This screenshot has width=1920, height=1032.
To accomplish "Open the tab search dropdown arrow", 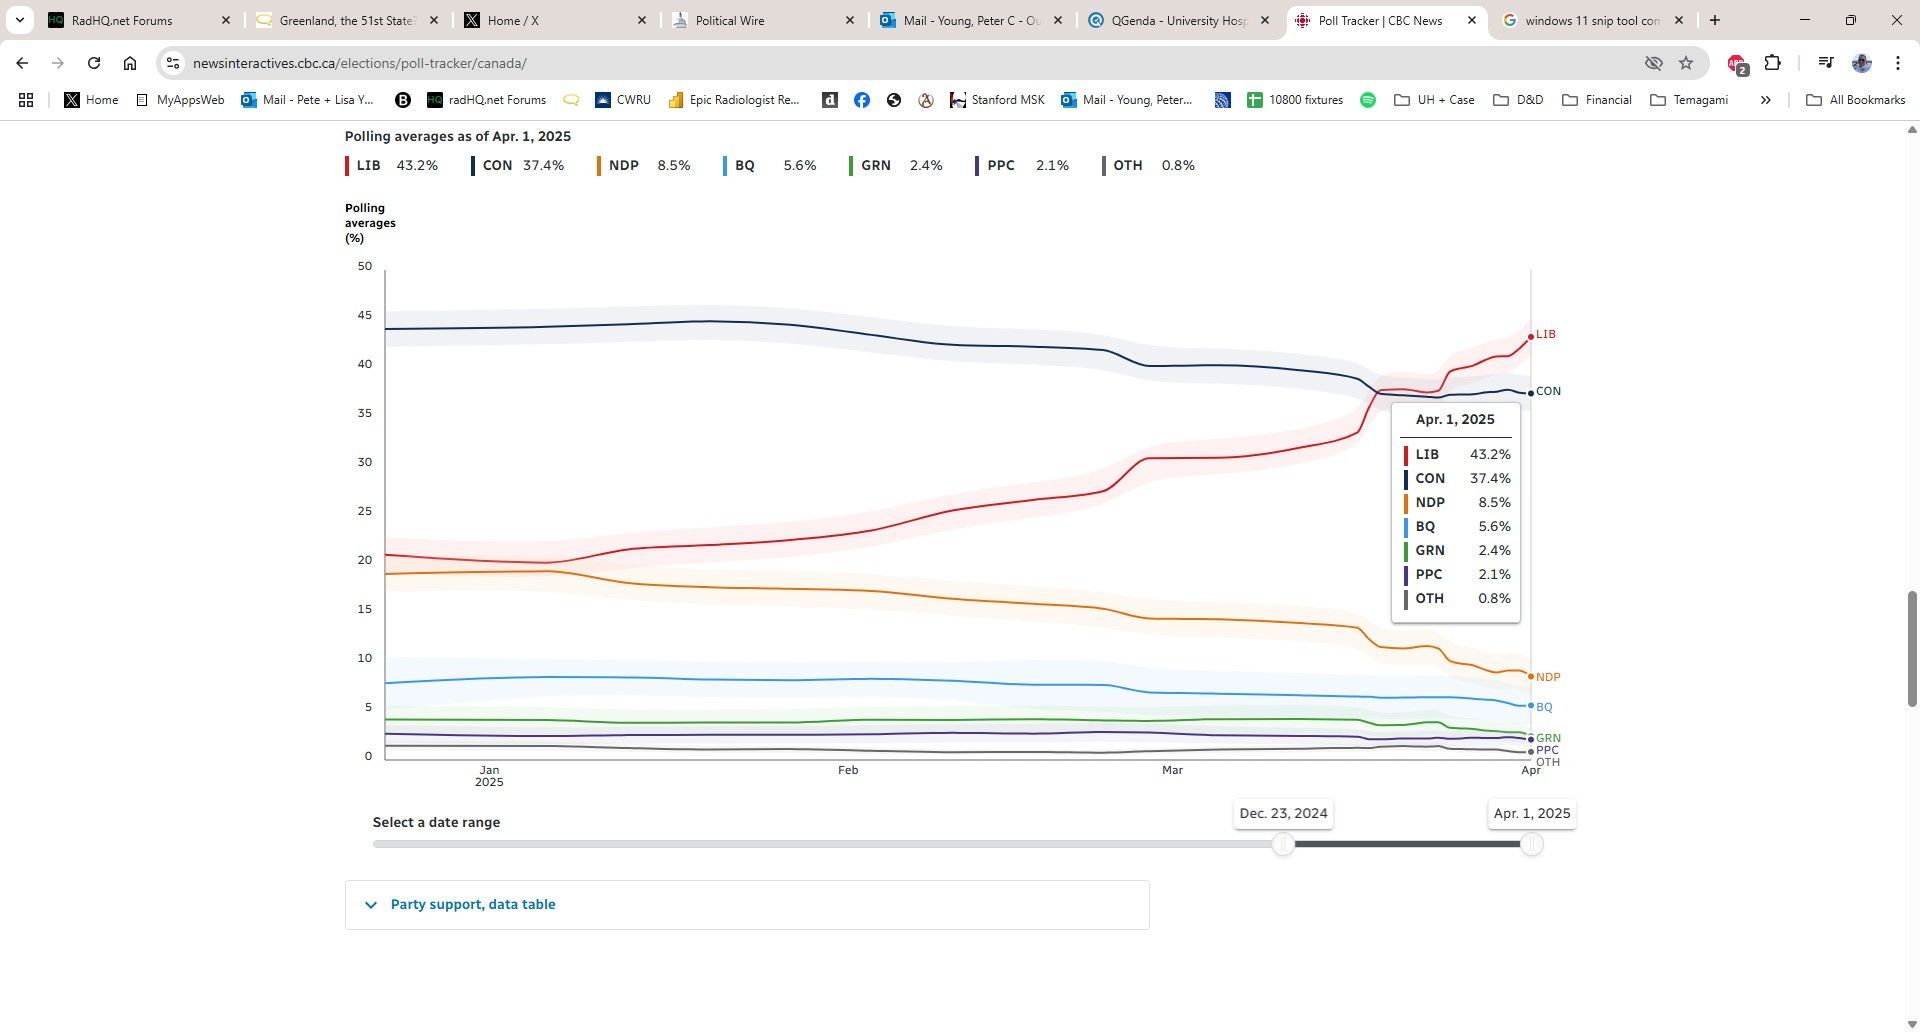I will click(19, 20).
